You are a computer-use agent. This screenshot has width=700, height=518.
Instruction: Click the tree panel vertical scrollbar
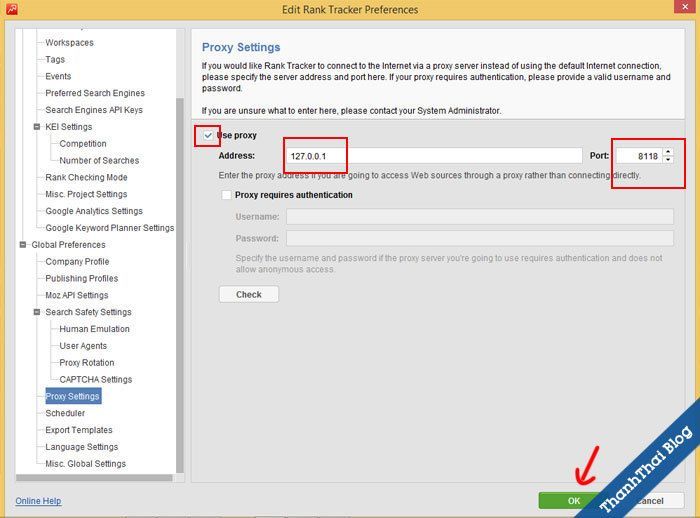(x=180, y=285)
